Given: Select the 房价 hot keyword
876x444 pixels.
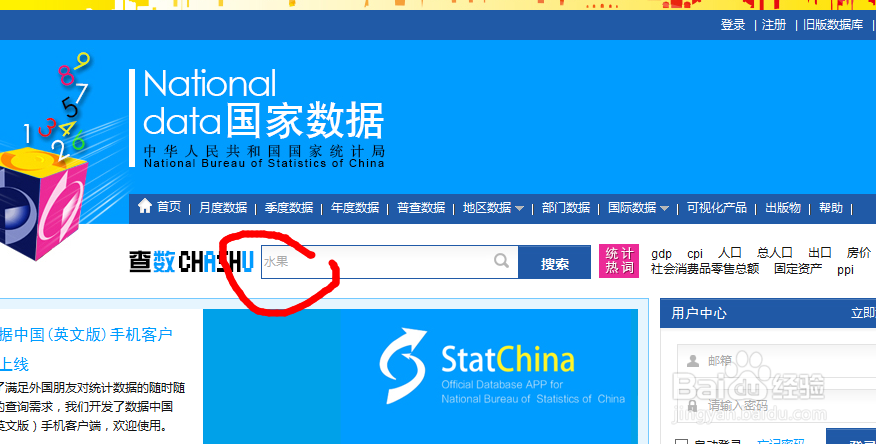Looking at the screenshot, I should (x=859, y=253).
